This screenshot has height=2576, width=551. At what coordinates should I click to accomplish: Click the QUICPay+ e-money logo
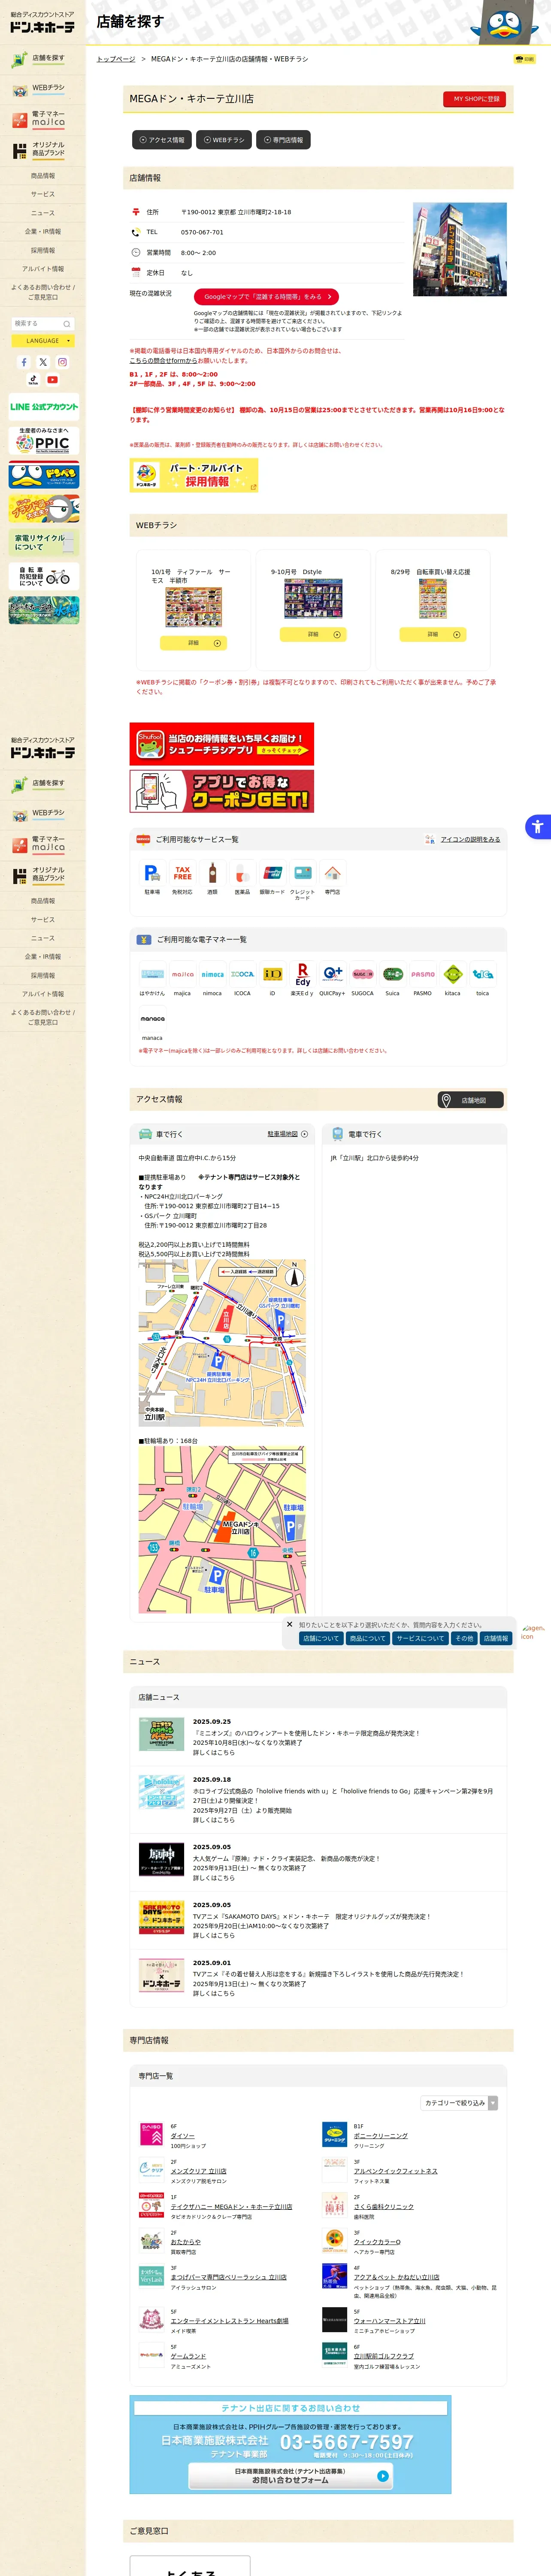tap(332, 974)
